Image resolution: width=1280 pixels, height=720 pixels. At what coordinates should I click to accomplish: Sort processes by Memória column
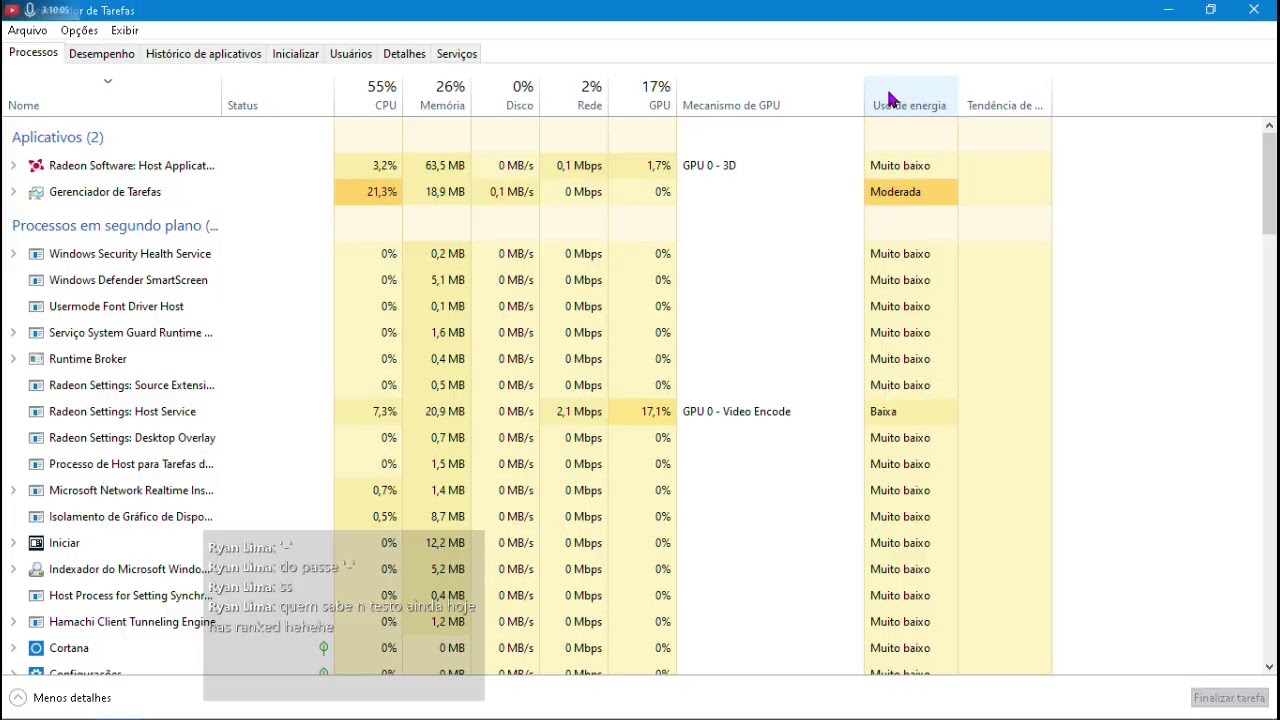pyautogui.click(x=436, y=97)
